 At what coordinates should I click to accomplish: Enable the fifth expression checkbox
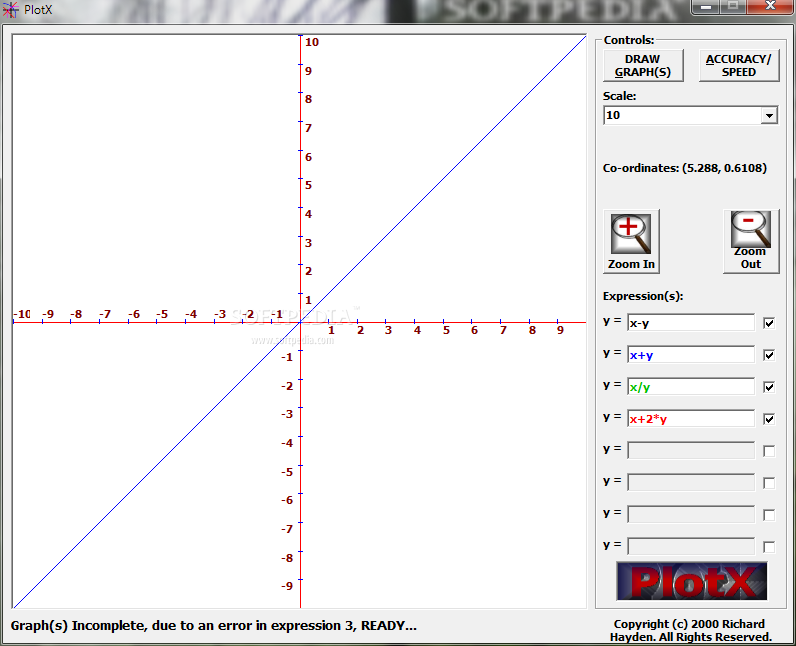(769, 451)
